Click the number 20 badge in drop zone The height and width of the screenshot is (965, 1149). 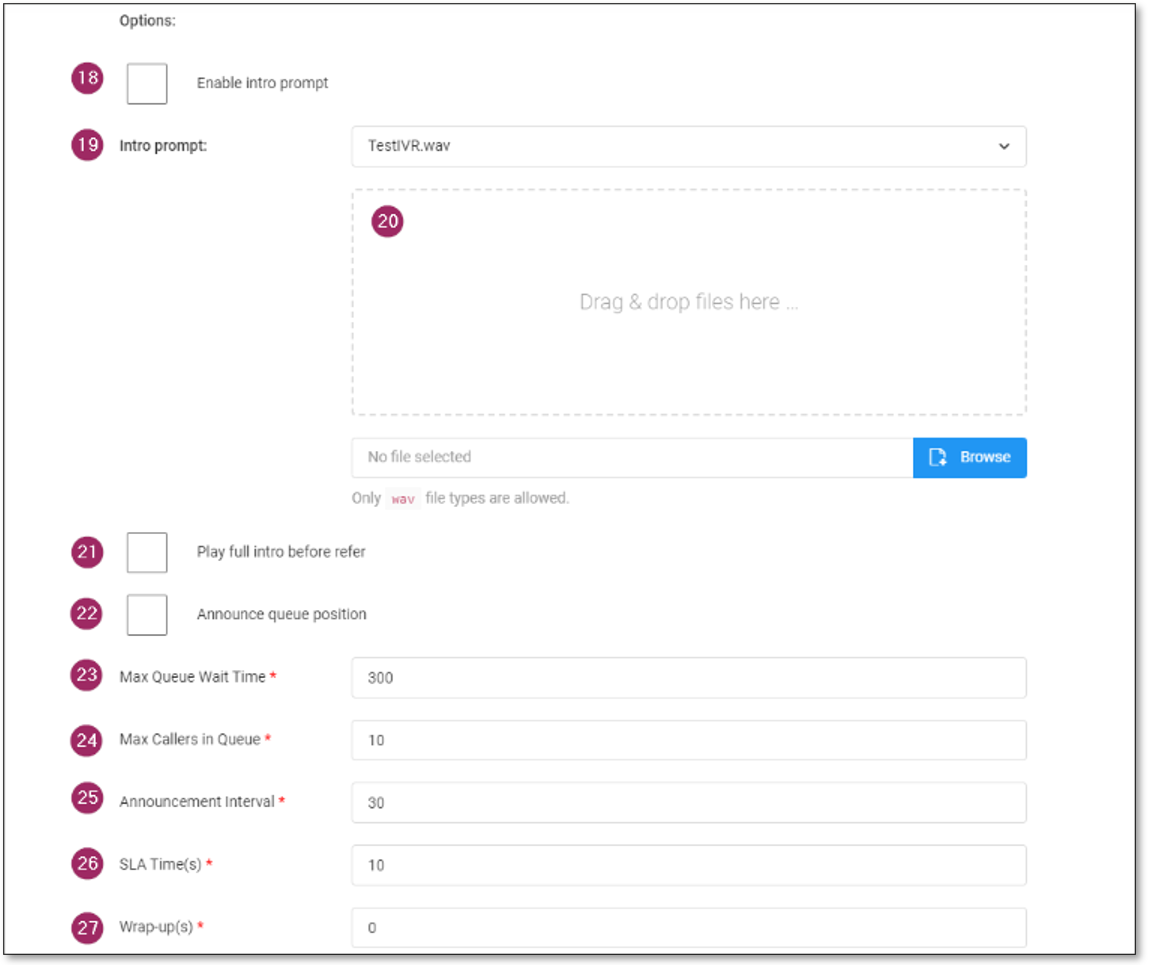[x=387, y=222]
